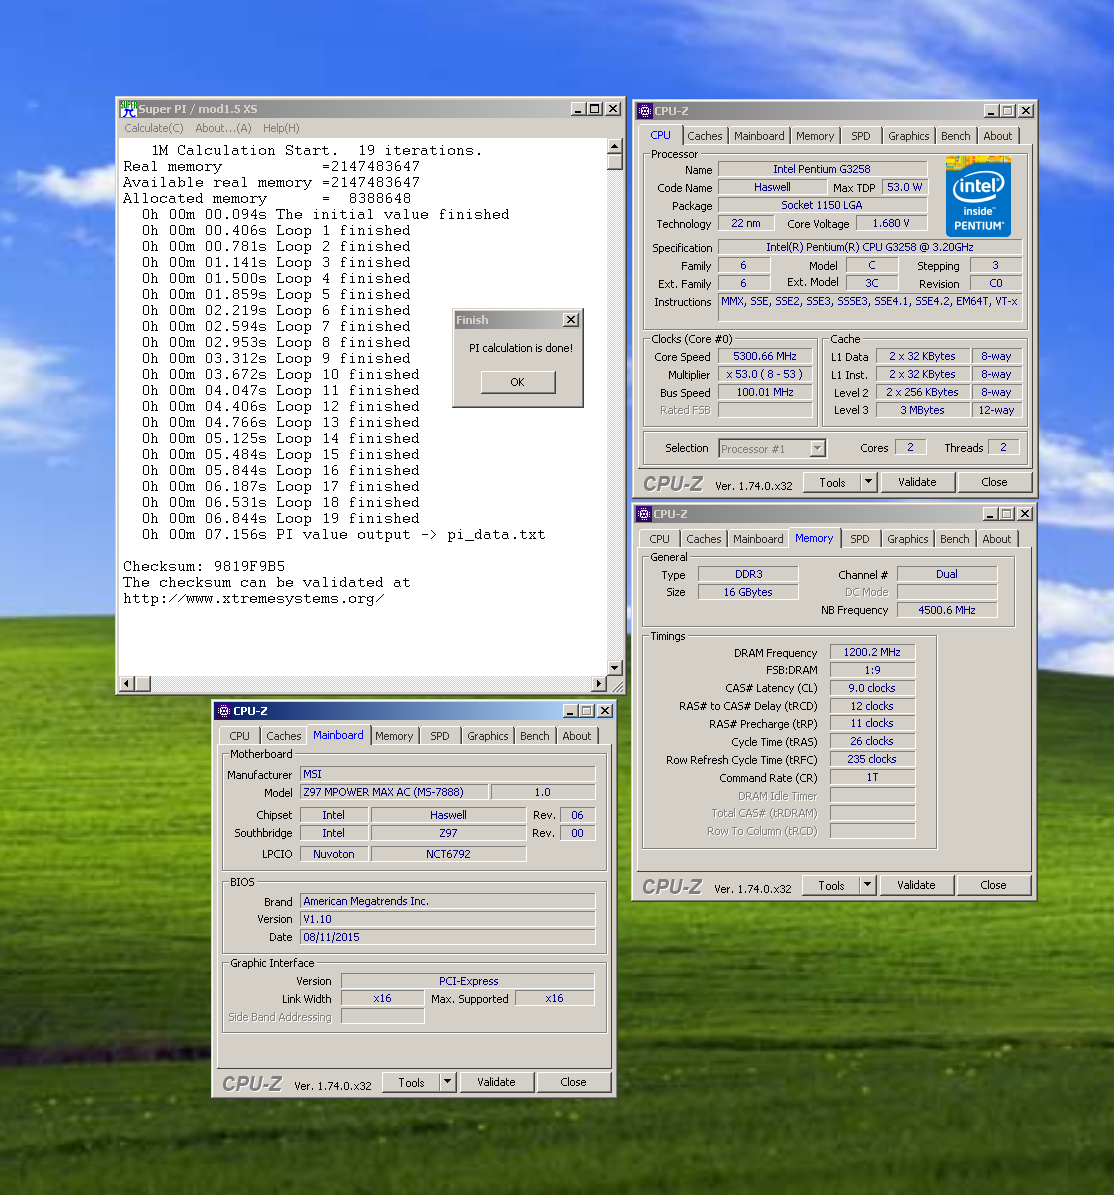Click Tools button in the CPU window

[832, 483]
